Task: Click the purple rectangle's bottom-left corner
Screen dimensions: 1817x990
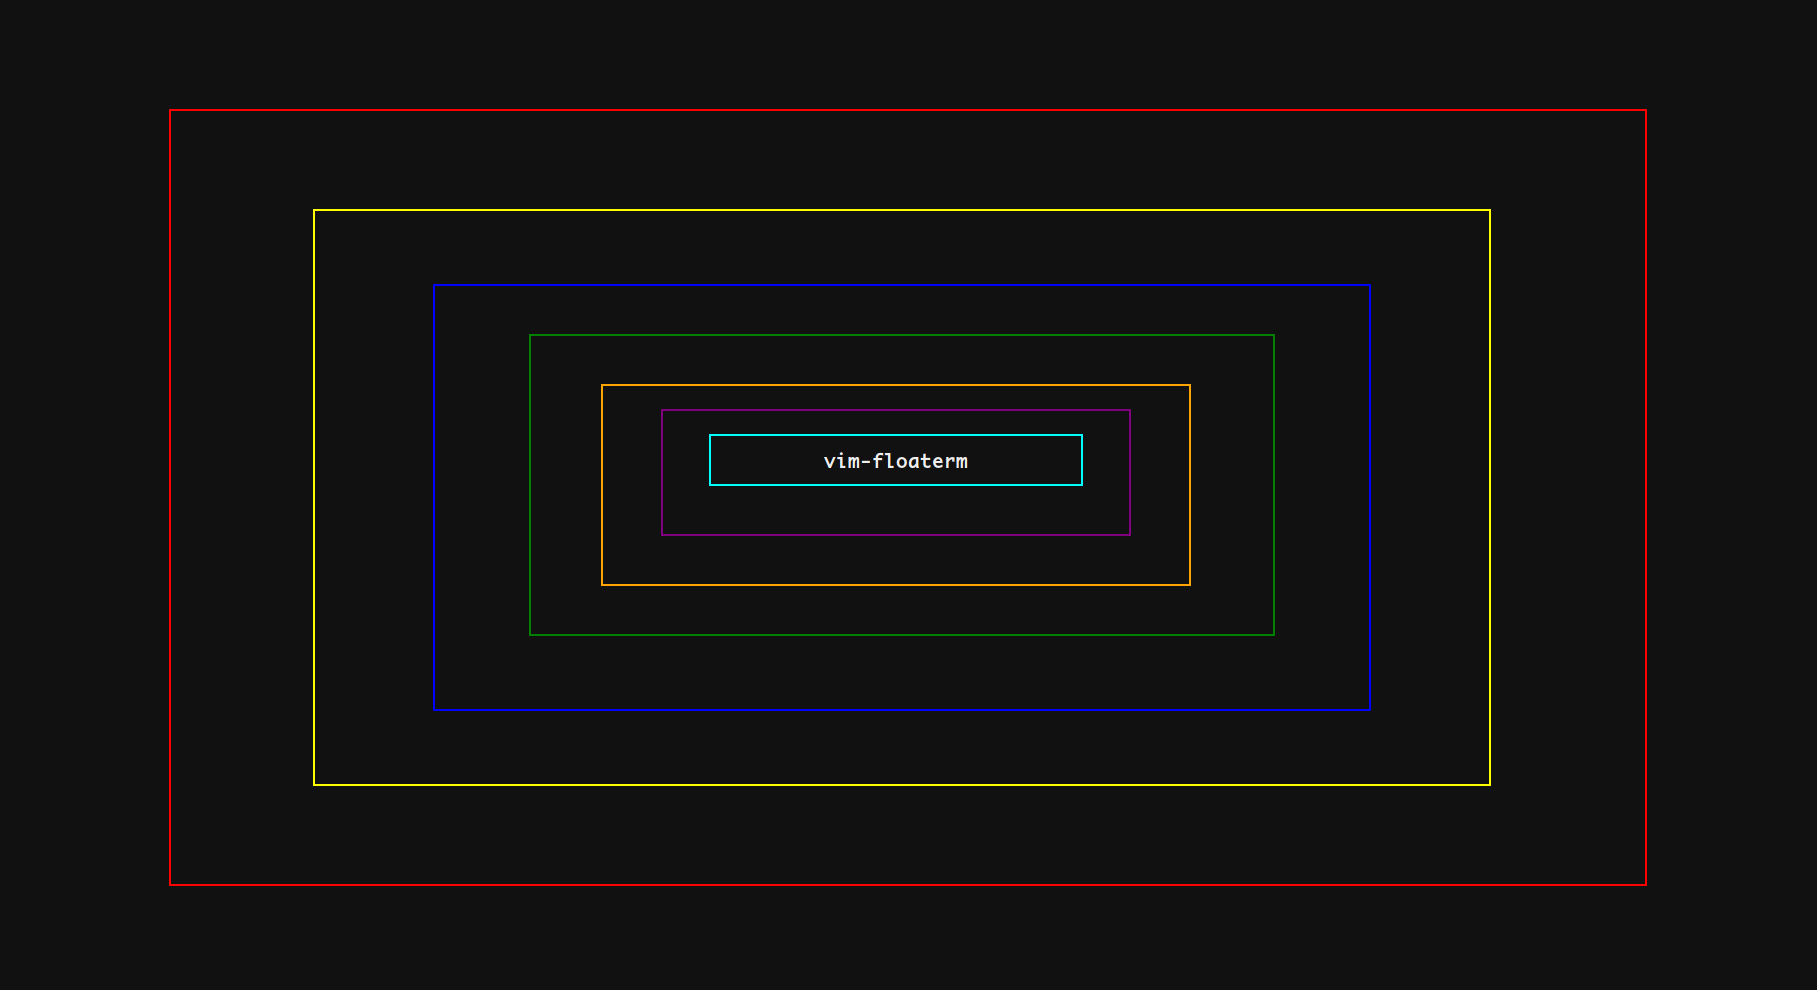Action: [662, 534]
